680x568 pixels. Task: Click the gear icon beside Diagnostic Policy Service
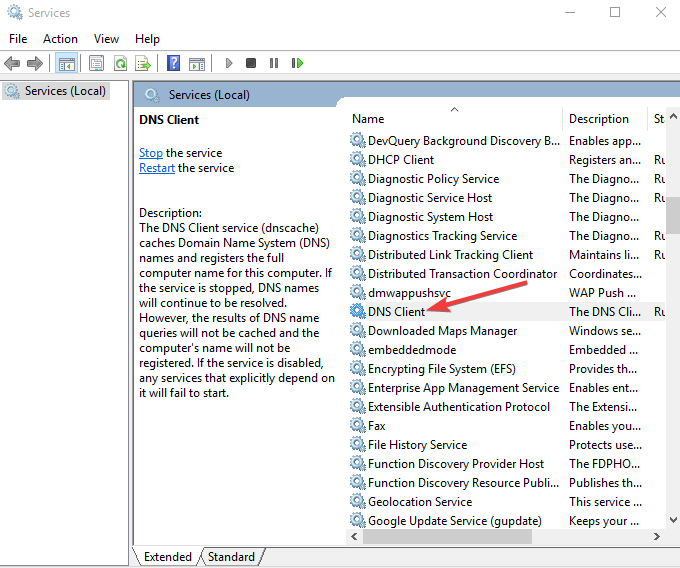(357, 178)
